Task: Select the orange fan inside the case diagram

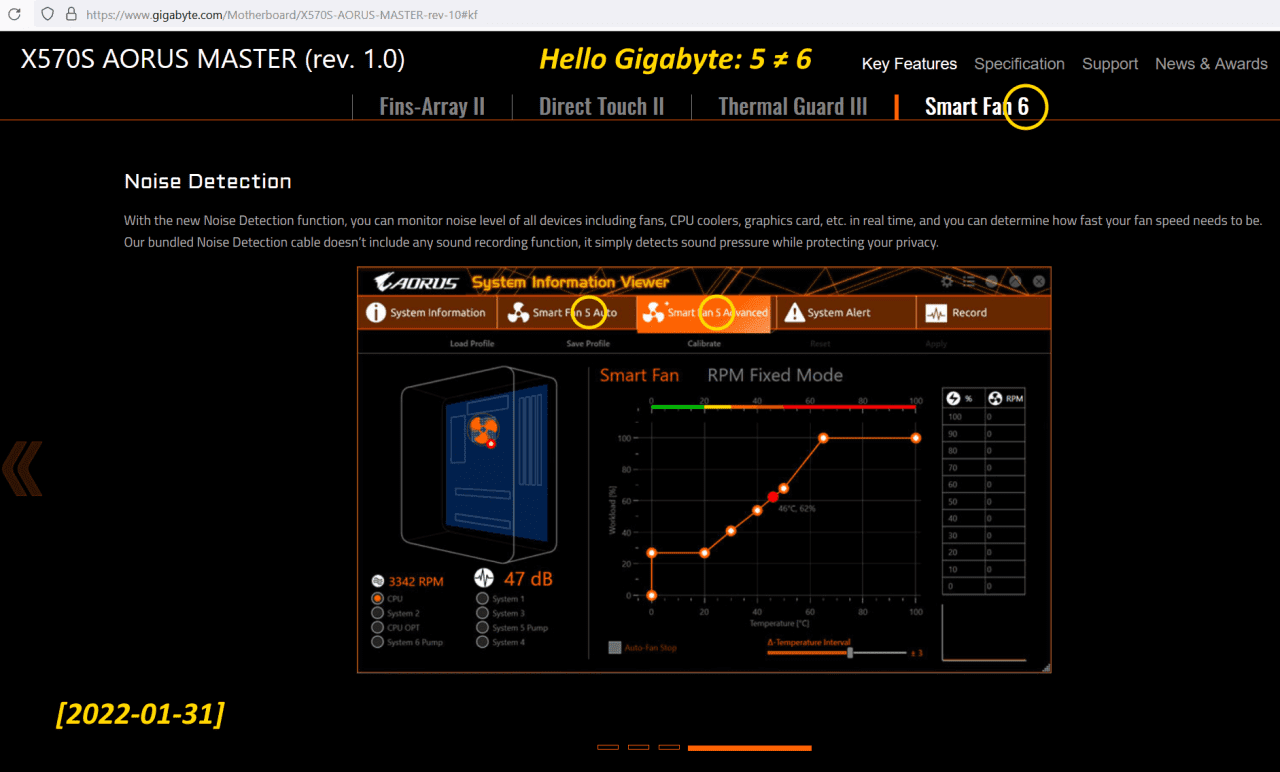Action: [x=483, y=431]
